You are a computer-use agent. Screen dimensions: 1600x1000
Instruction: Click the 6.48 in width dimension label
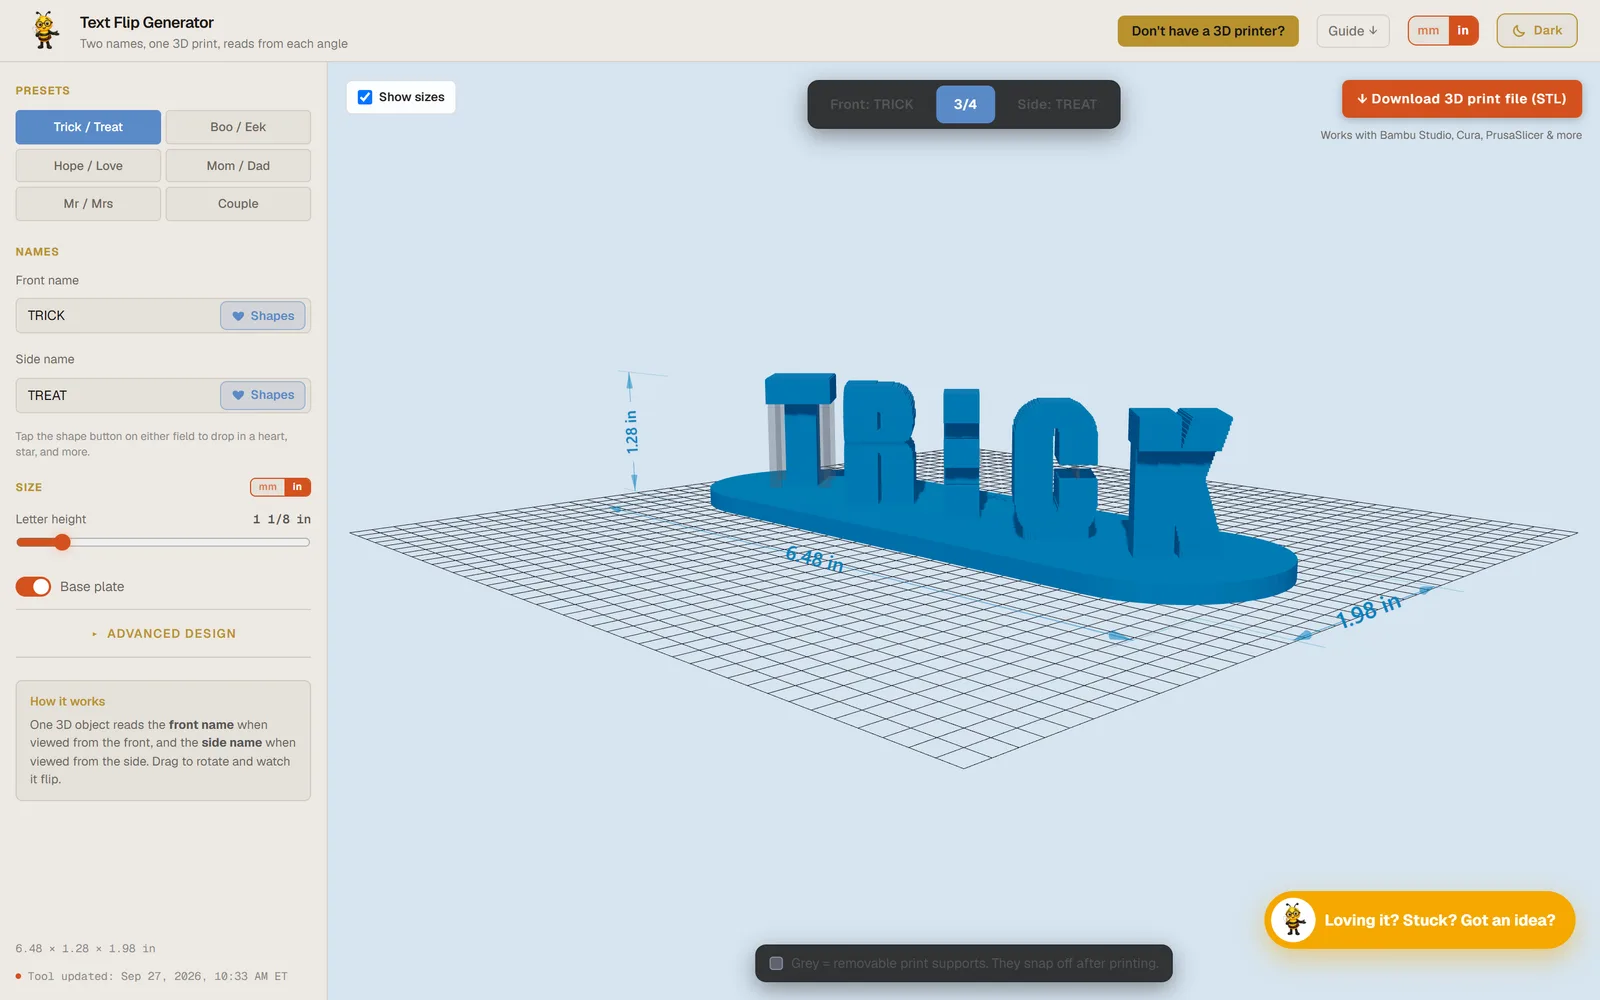tap(814, 559)
